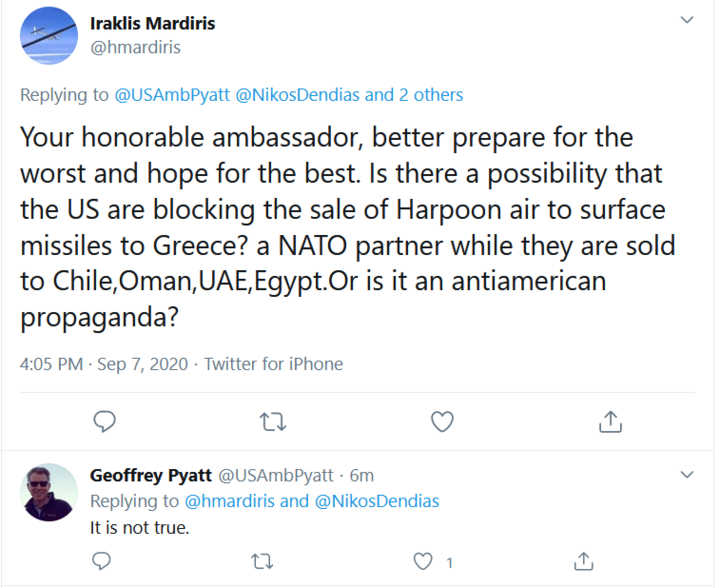Reply to Iraklis Mardiris's tweet
The height and width of the screenshot is (588, 720).
point(105,422)
